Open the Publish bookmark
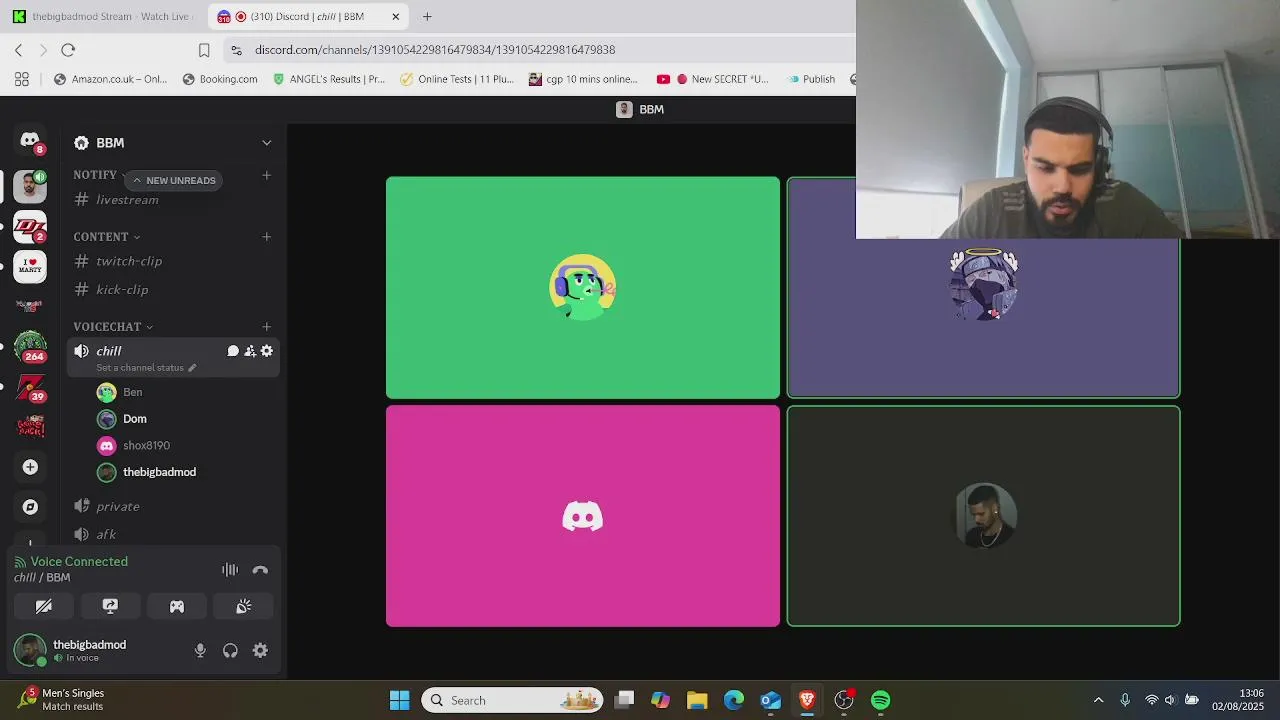 811,79
